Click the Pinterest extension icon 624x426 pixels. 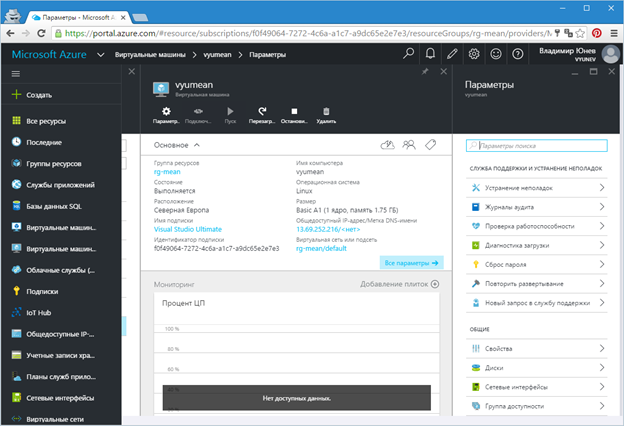[x=597, y=33]
